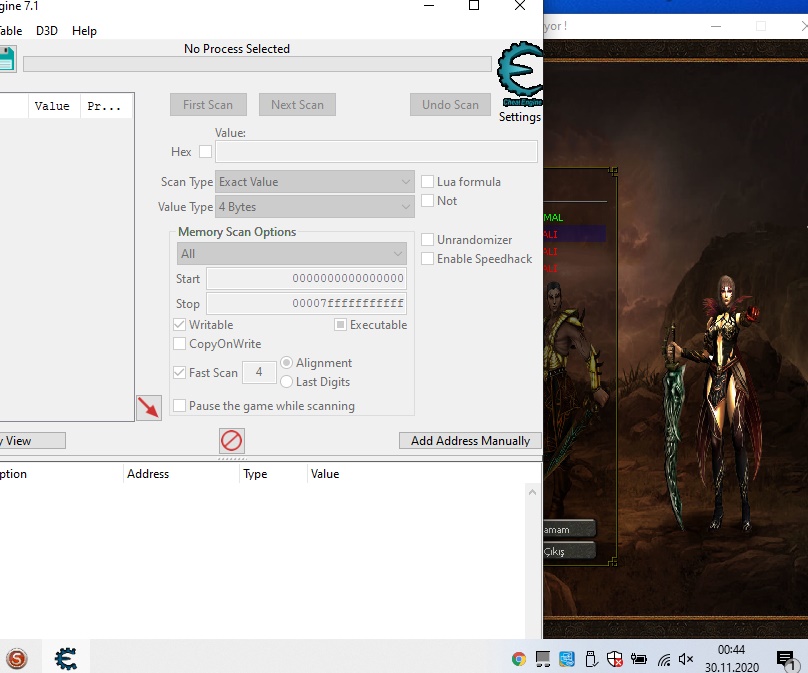Select the Last Digits radio button
The height and width of the screenshot is (673, 808).
(287, 382)
